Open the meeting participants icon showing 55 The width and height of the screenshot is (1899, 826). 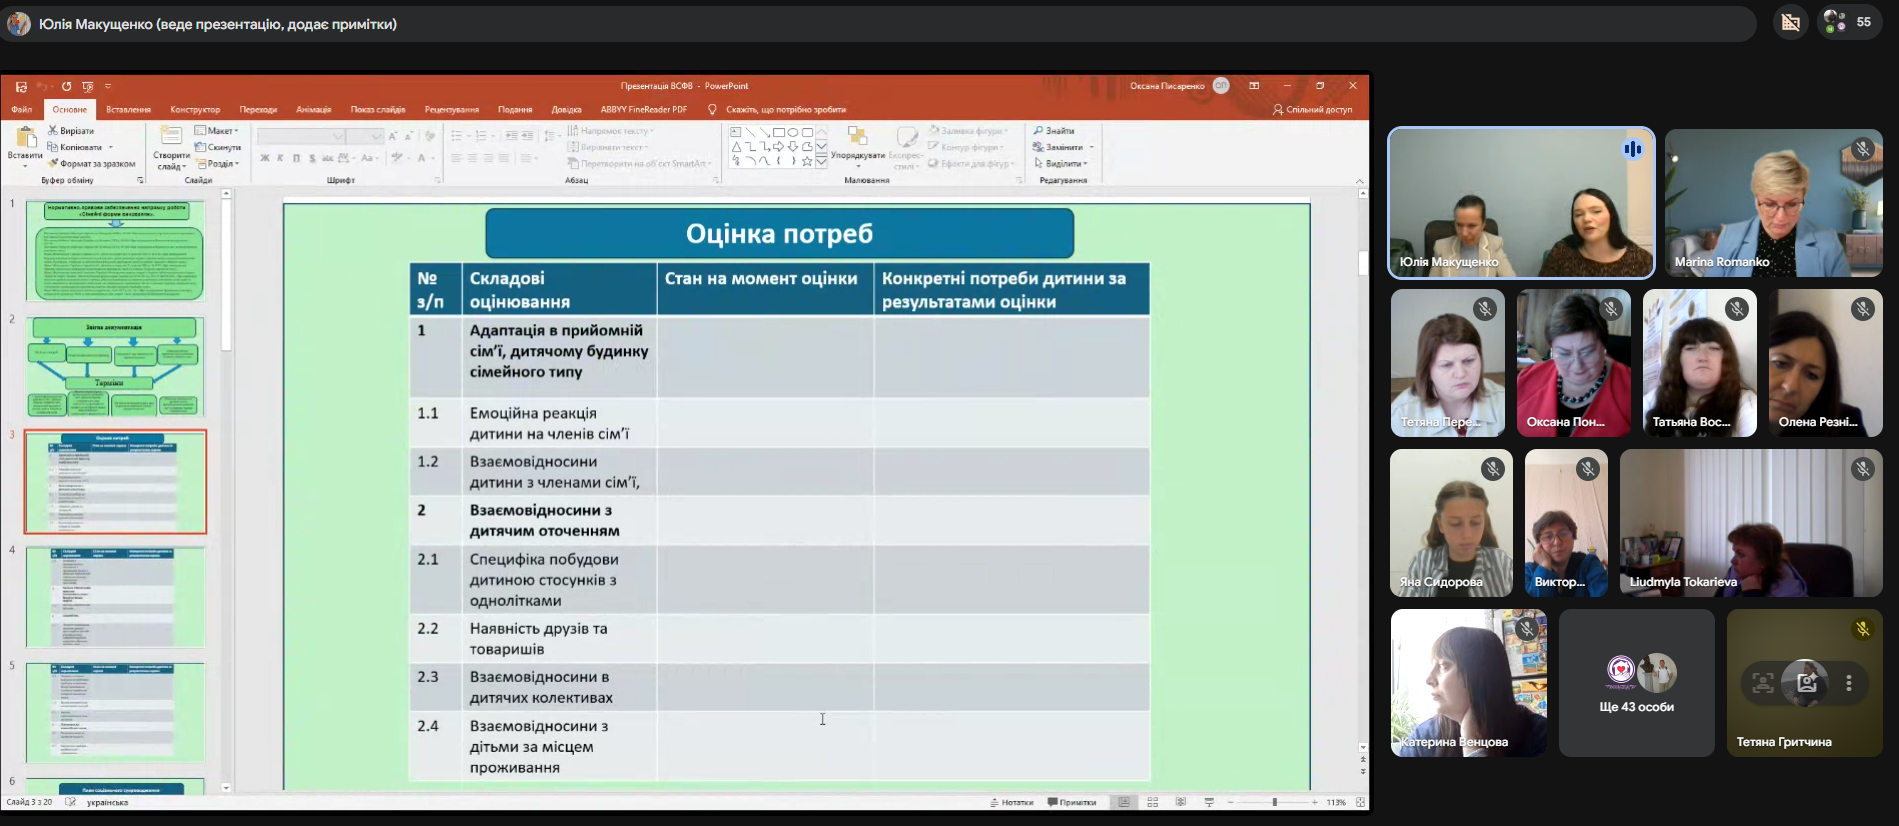coord(1848,22)
